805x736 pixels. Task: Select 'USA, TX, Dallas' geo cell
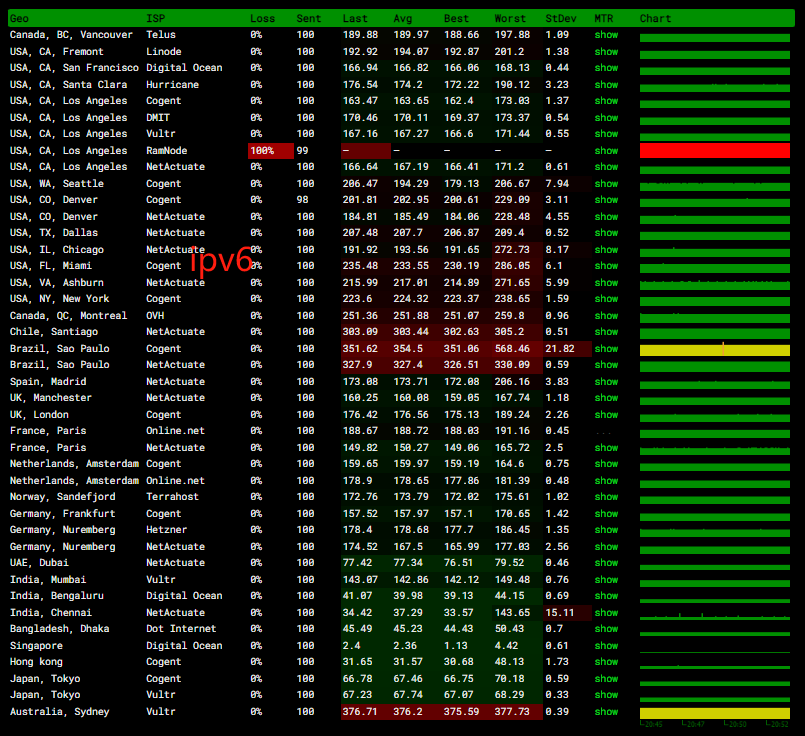pos(53,233)
